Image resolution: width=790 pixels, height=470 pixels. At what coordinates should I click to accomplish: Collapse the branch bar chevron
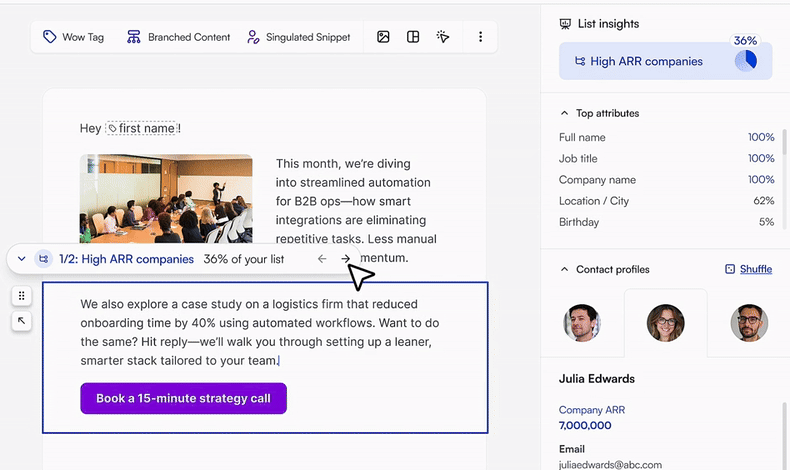coord(21,259)
